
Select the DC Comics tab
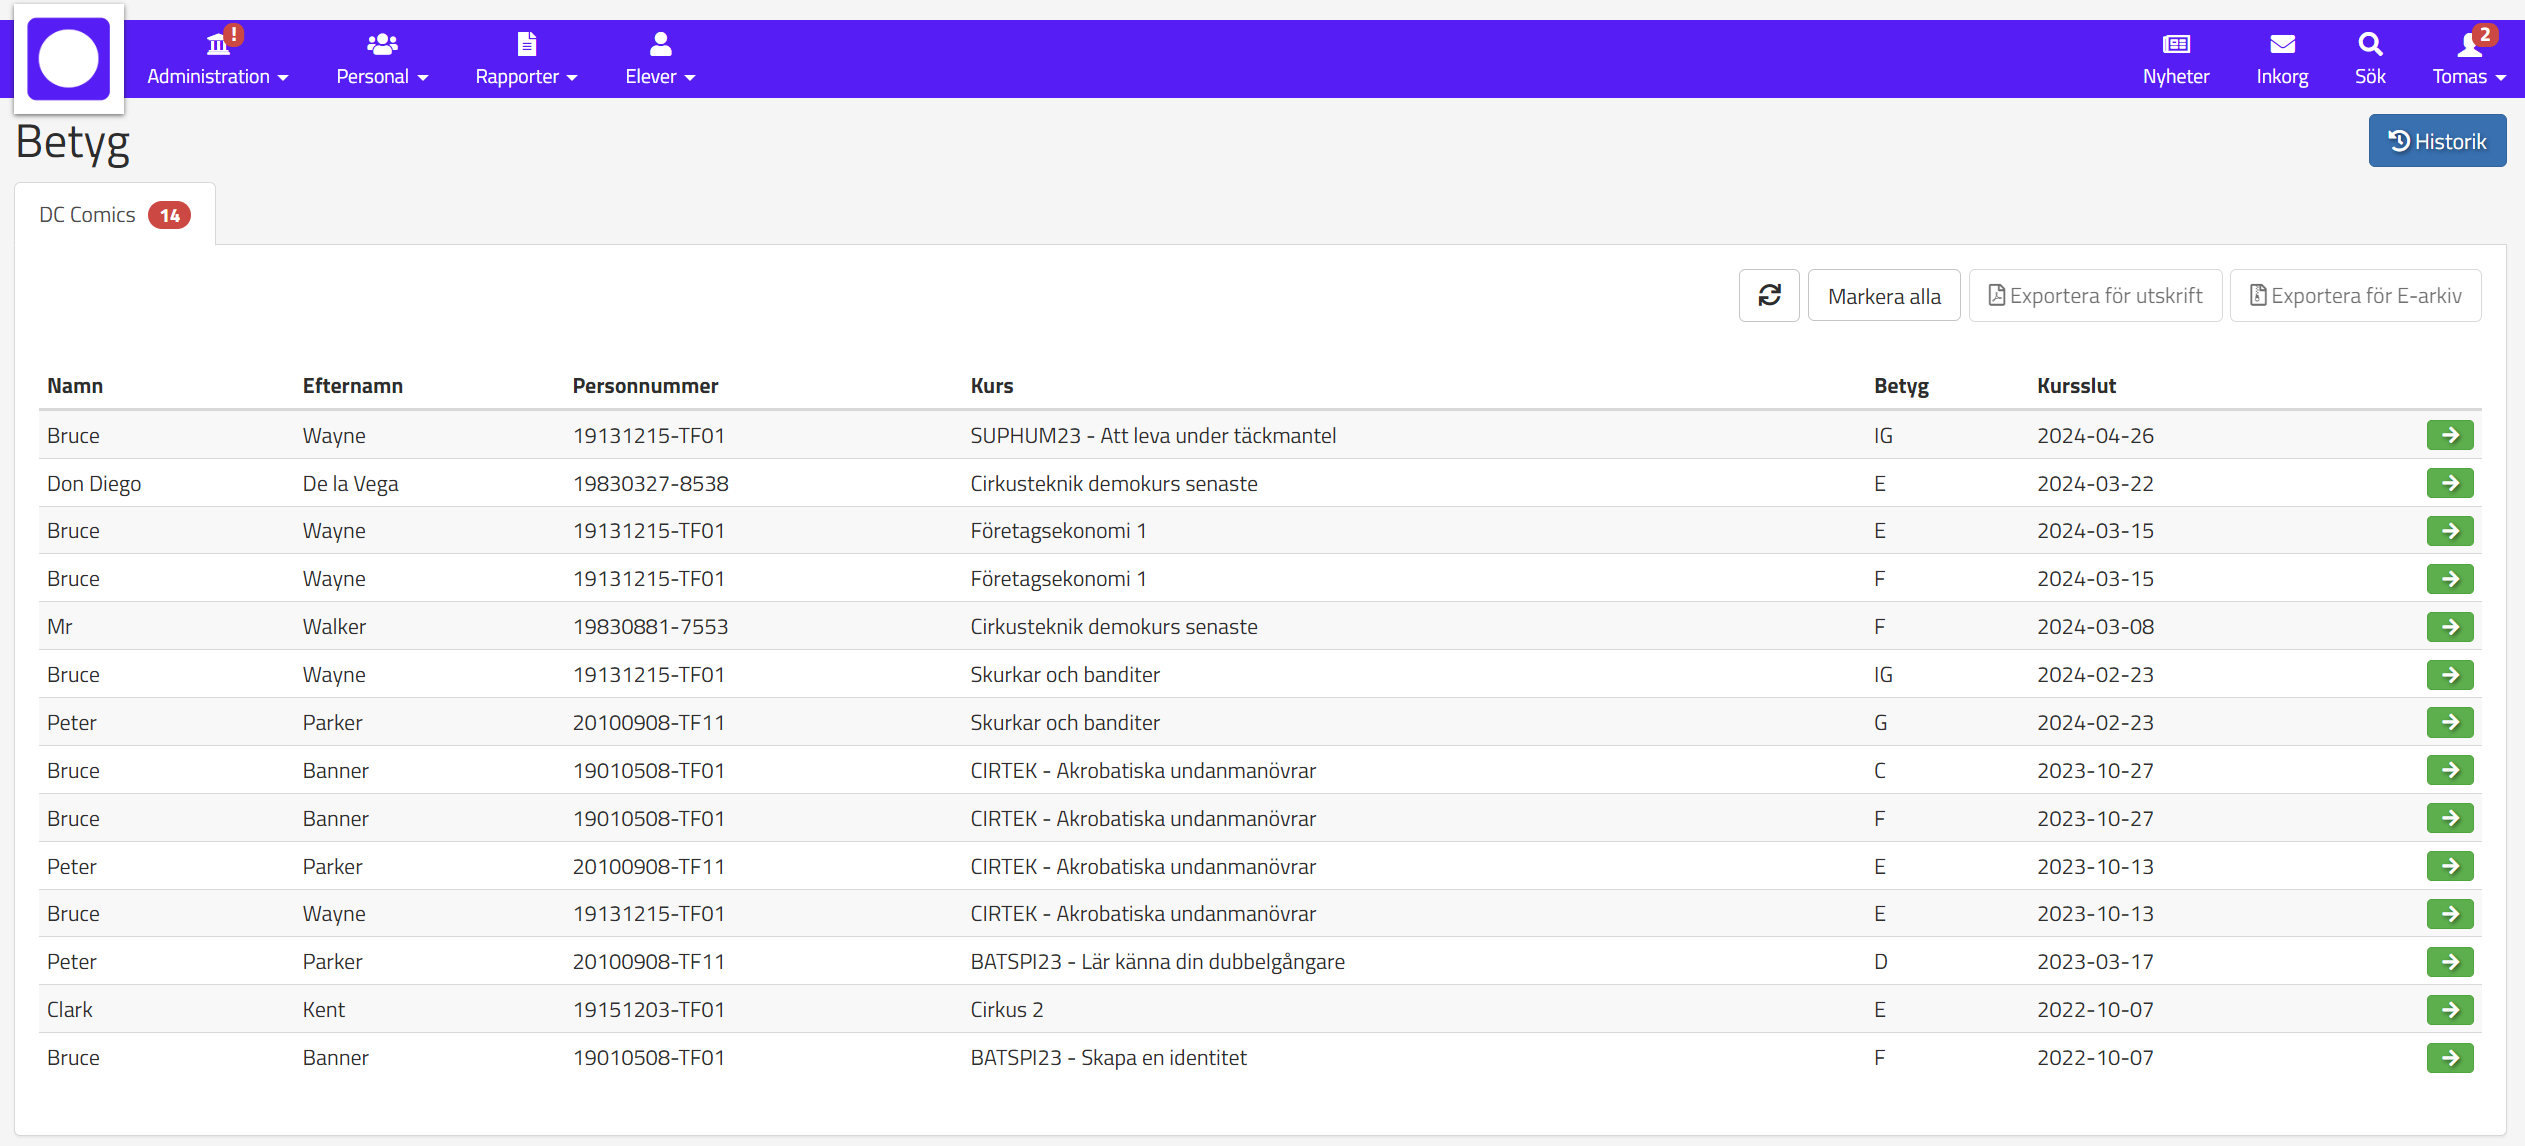[114, 215]
